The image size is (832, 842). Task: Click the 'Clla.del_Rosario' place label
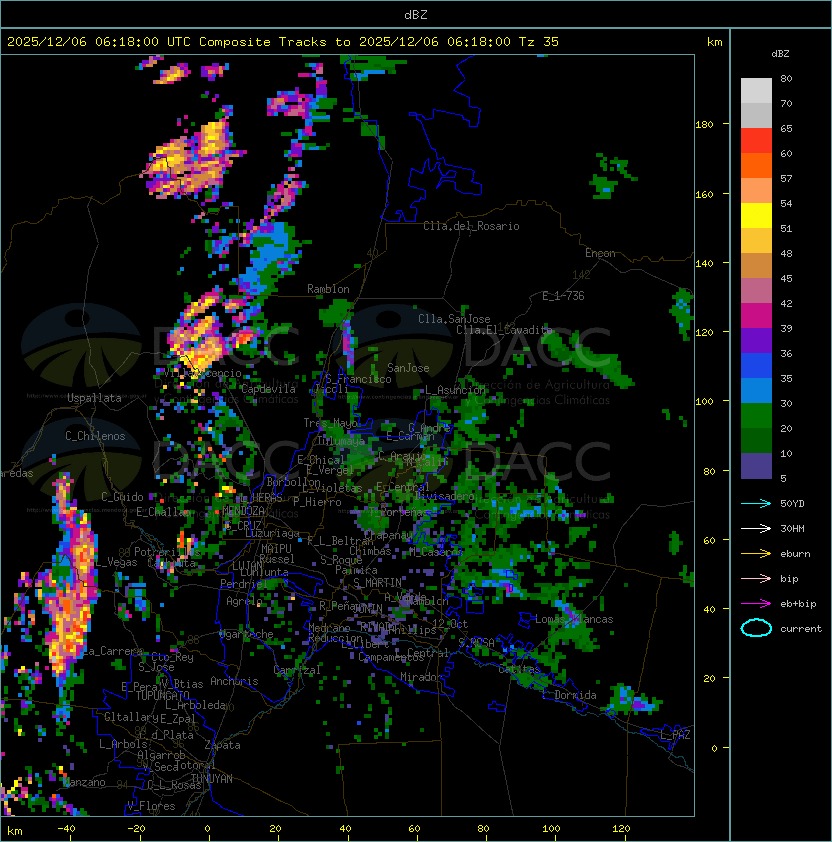pyautogui.click(x=471, y=226)
